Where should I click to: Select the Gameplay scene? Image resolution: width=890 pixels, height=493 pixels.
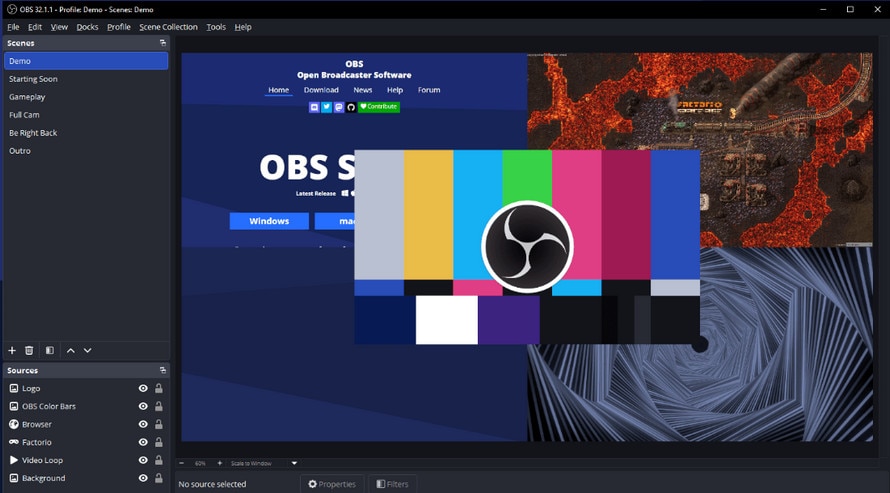pos(86,96)
